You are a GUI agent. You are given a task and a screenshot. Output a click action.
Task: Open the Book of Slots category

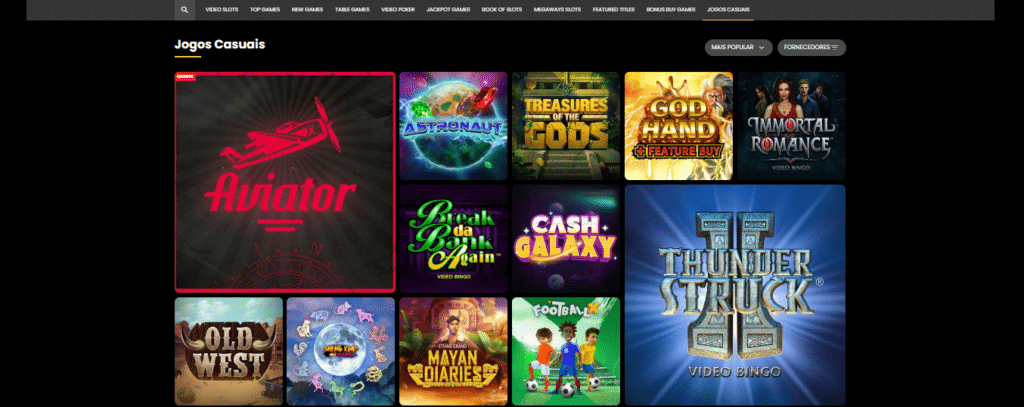(x=502, y=10)
